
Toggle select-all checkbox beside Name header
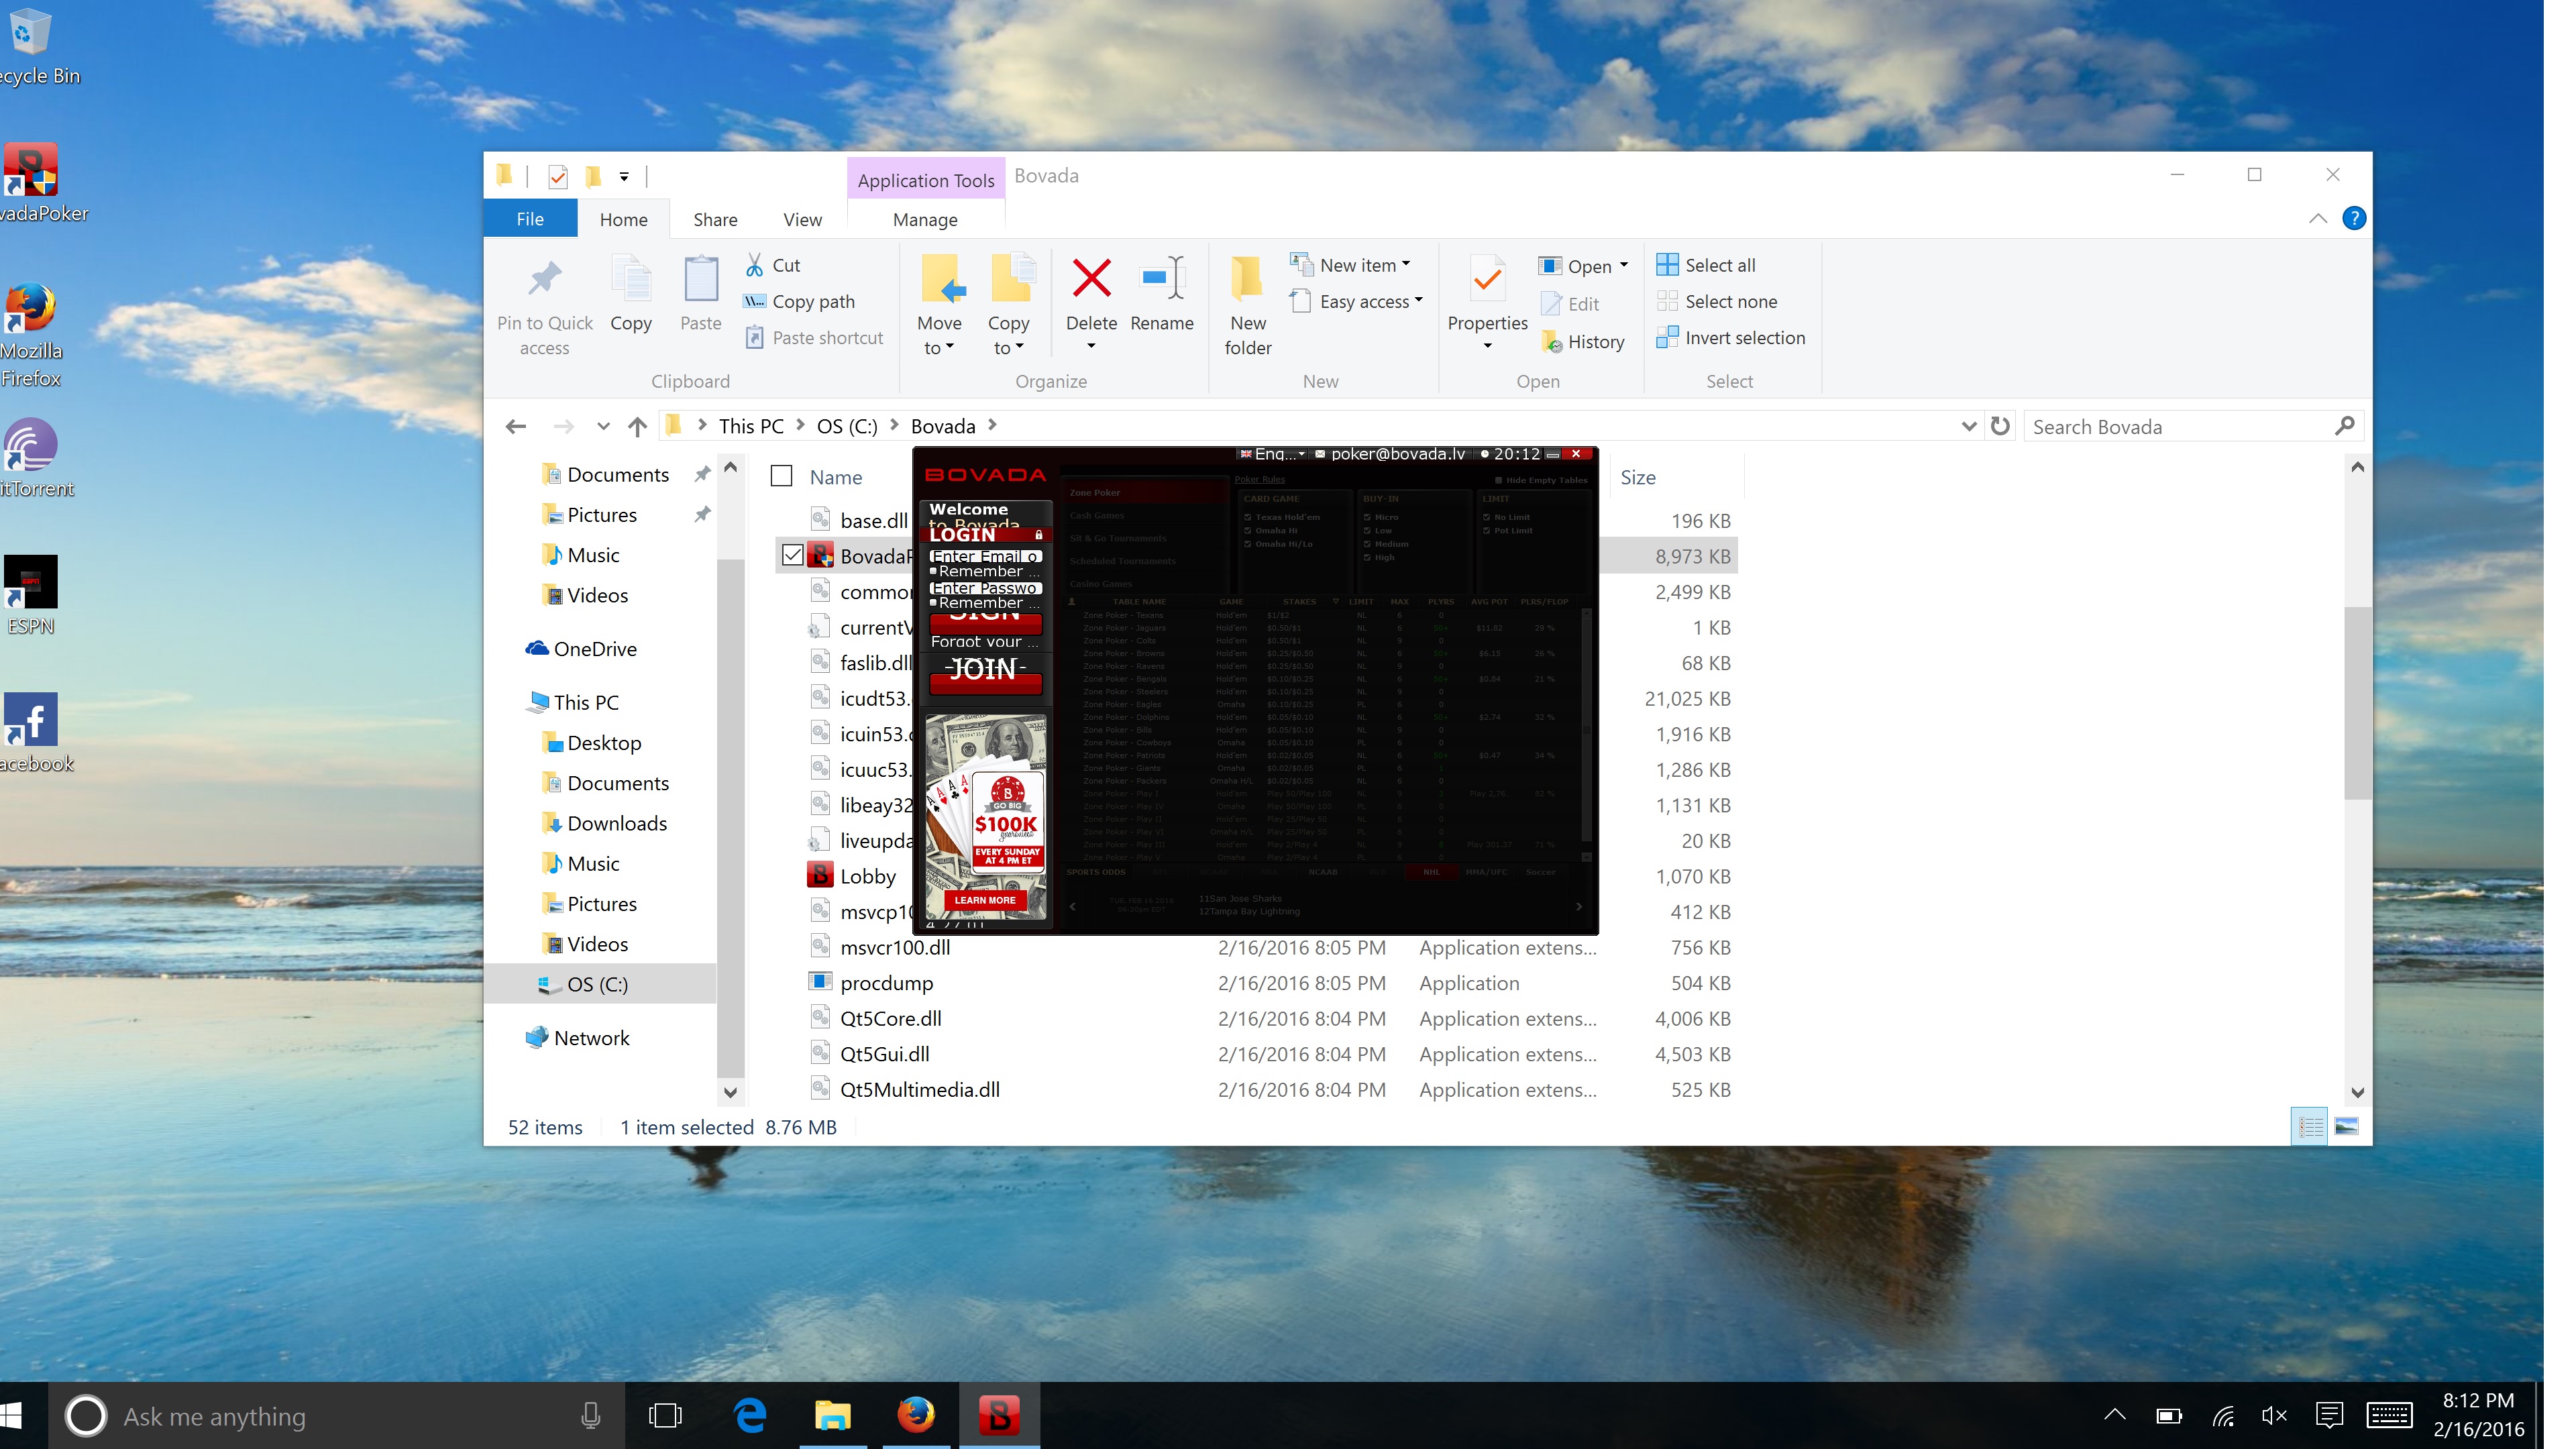pyautogui.click(x=781, y=476)
